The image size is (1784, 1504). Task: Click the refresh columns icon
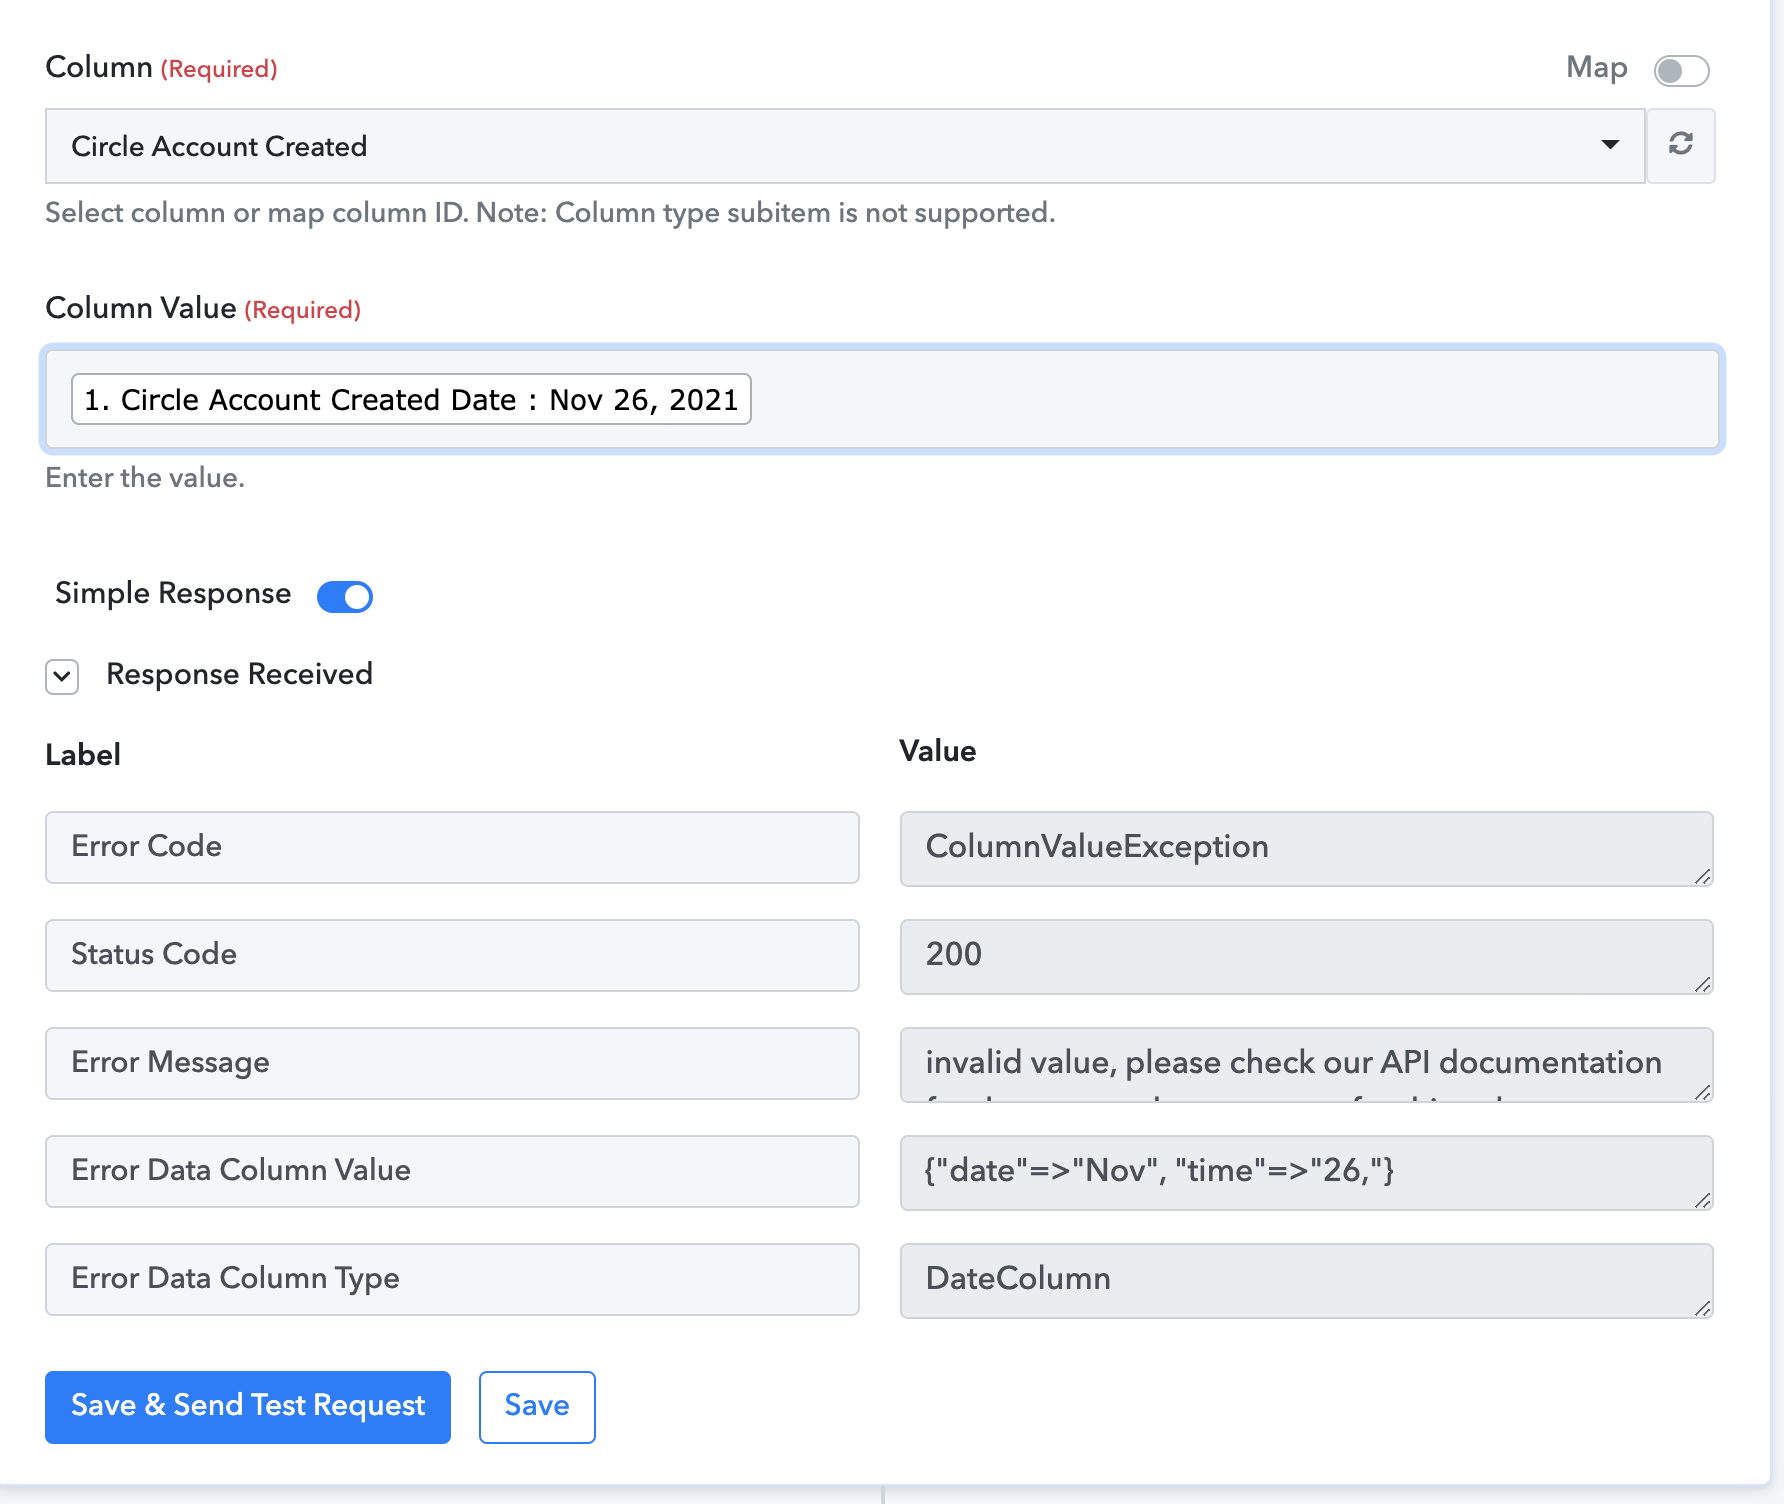point(1681,145)
